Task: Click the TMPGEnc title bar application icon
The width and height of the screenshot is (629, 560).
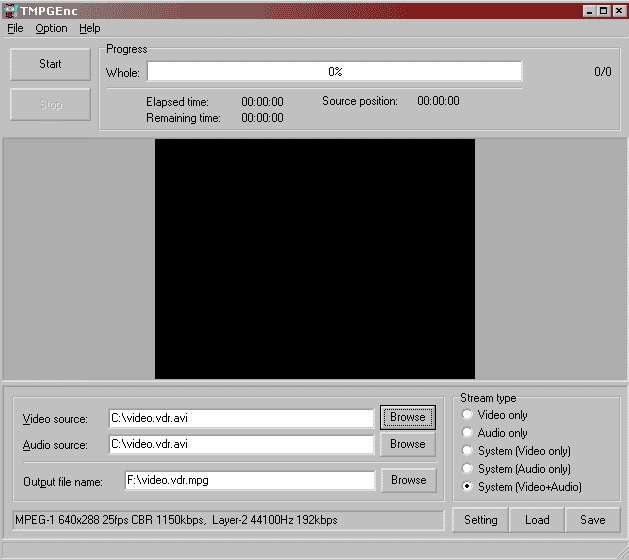Action: click(10, 11)
